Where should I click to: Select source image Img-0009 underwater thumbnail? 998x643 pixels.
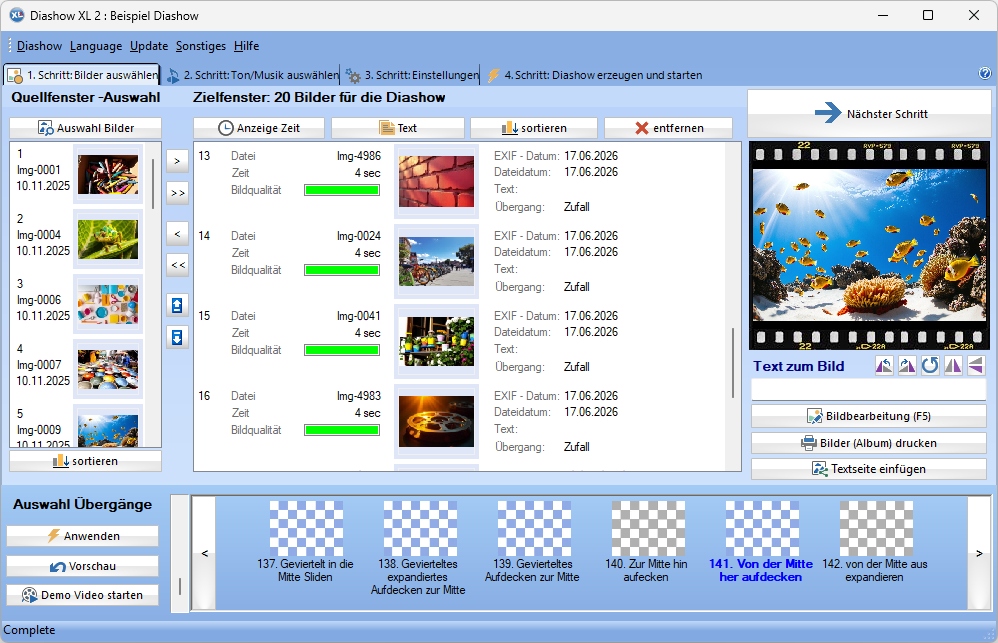[x=108, y=430]
